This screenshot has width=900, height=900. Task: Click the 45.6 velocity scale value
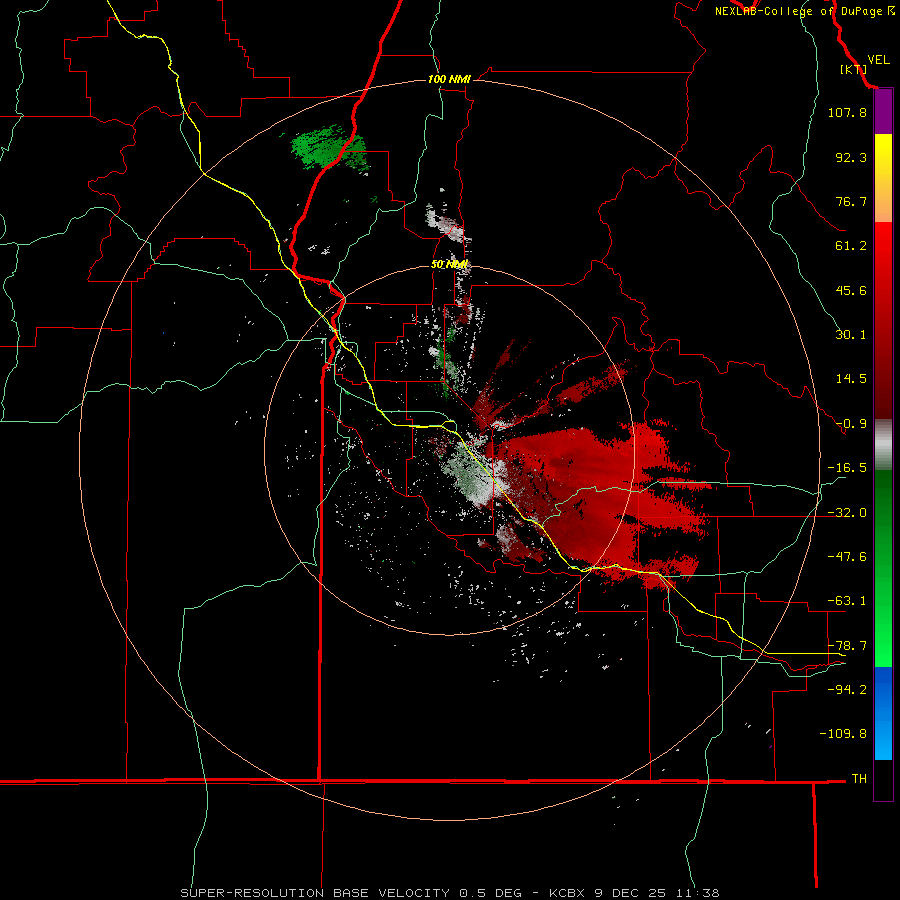851,290
